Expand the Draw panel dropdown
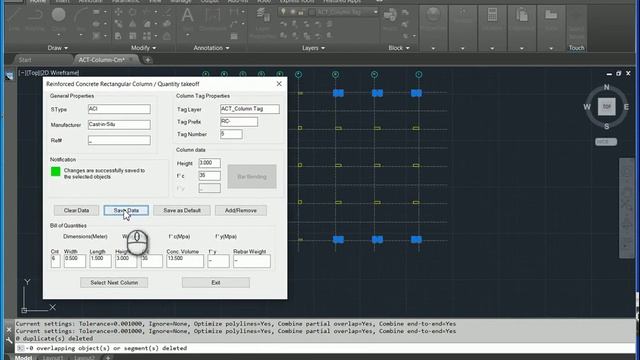 click(58, 48)
